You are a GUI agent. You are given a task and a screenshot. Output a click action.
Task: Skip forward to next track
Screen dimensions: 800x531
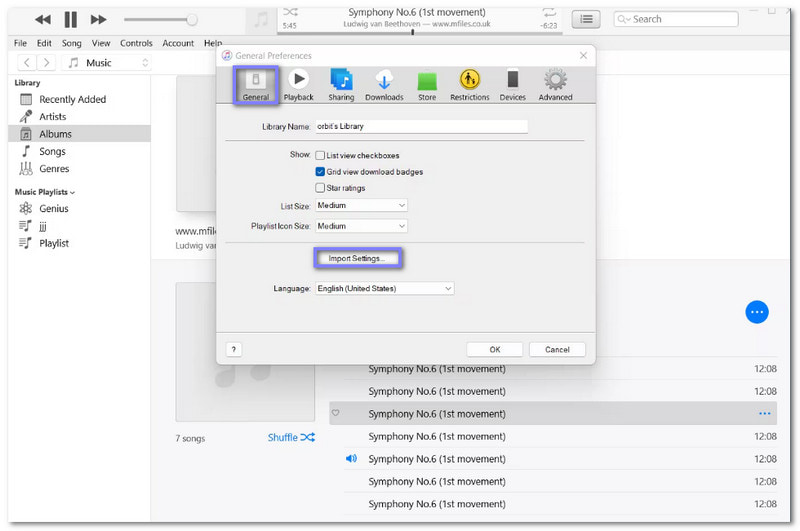(98, 20)
